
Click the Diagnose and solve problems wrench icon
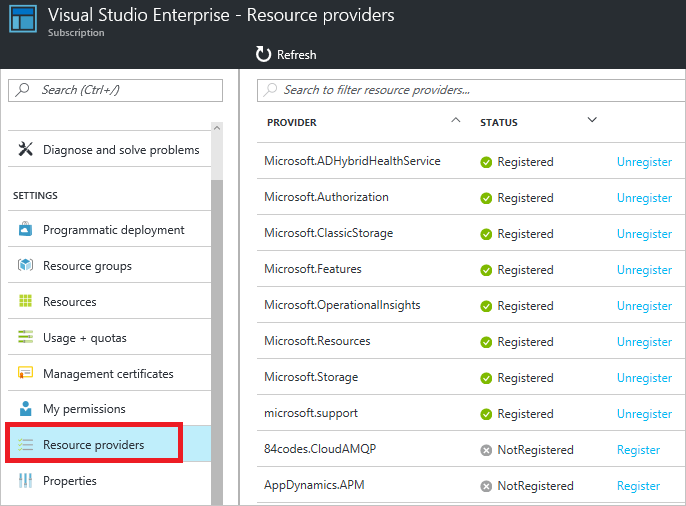click(x=26, y=150)
